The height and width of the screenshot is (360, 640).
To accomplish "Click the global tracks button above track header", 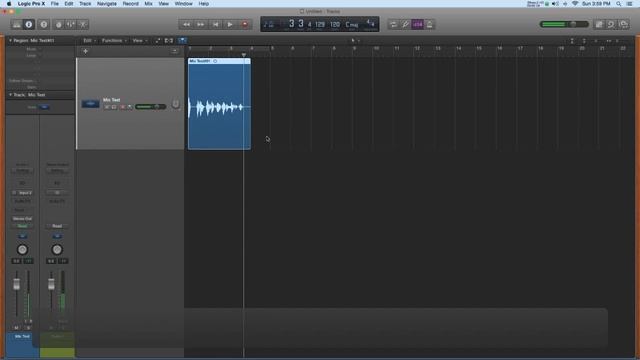I will point(174,51).
